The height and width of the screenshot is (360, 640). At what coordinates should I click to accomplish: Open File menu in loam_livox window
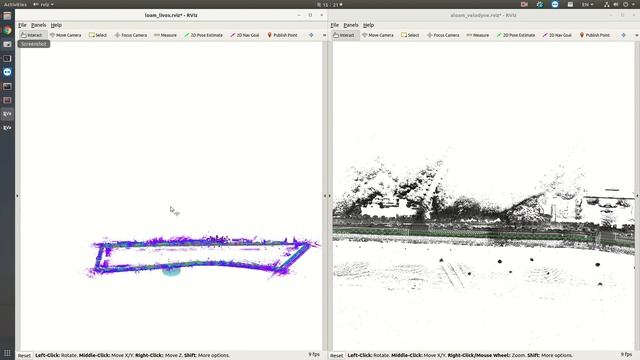[x=22, y=25]
